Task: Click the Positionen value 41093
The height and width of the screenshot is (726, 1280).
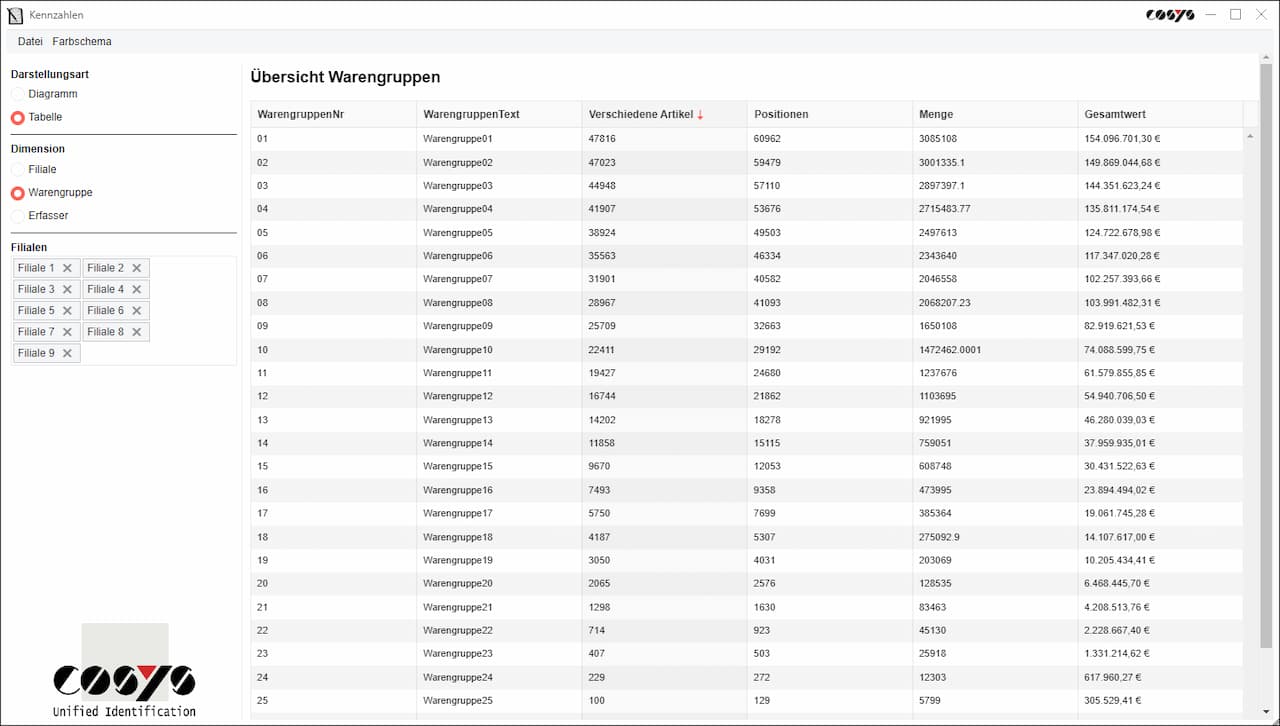Action: tap(767, 303)
